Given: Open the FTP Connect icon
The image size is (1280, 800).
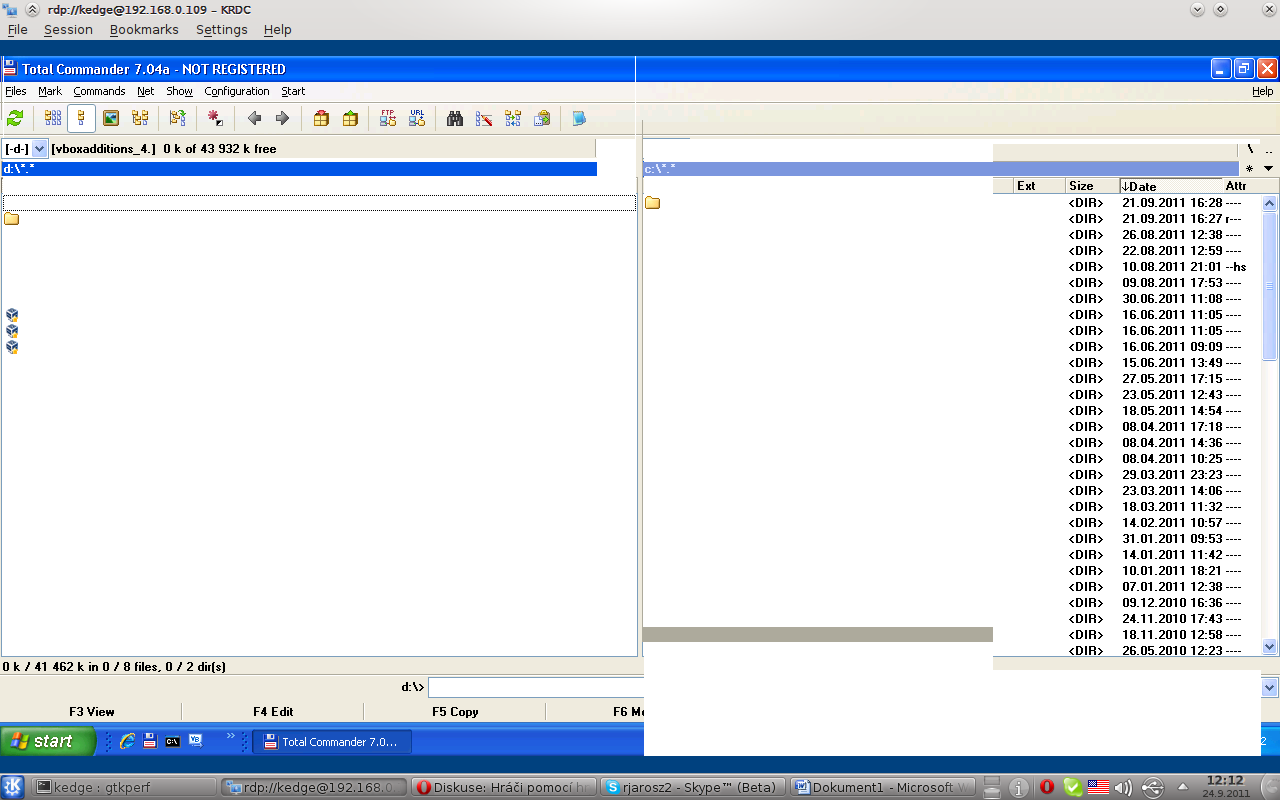Looking at the screenshot, I should (388, 118).
